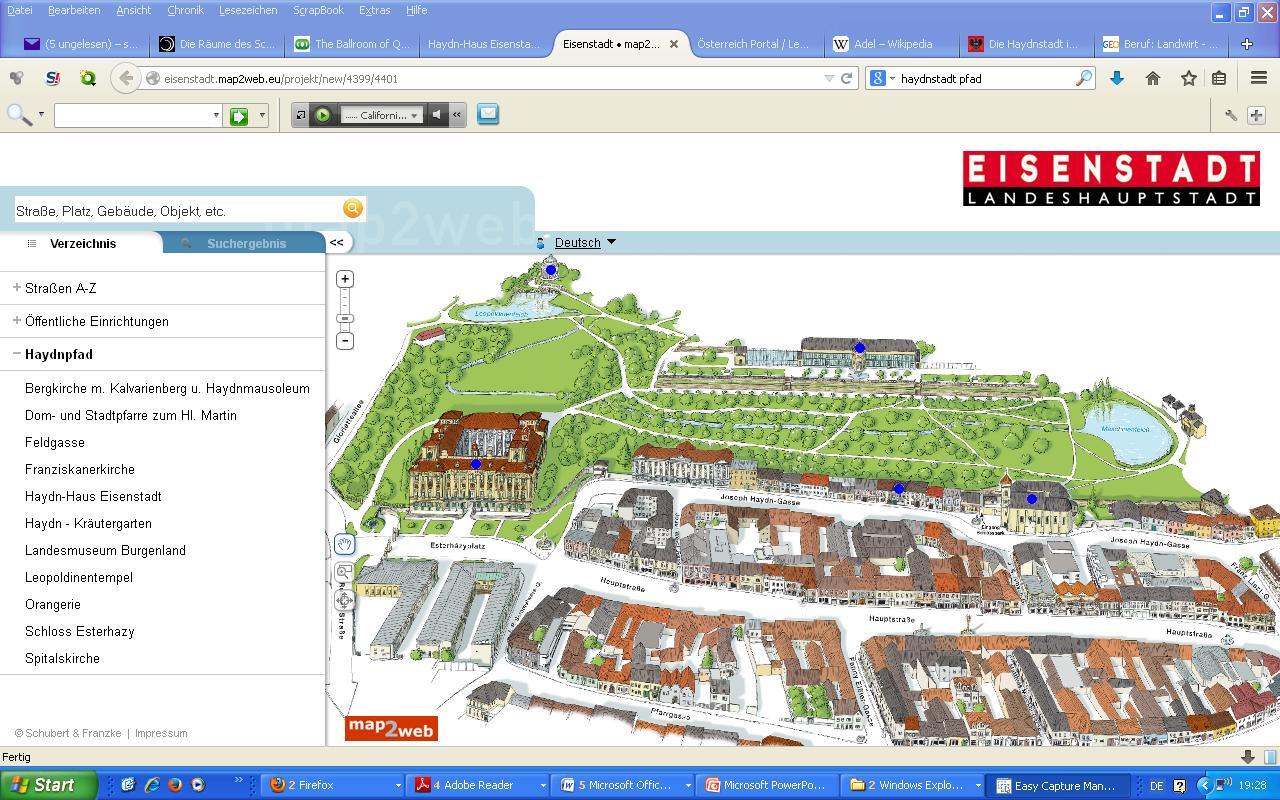Click the map zoom slider handle
The image size is (1280, 800).
(x=345, y=319)
